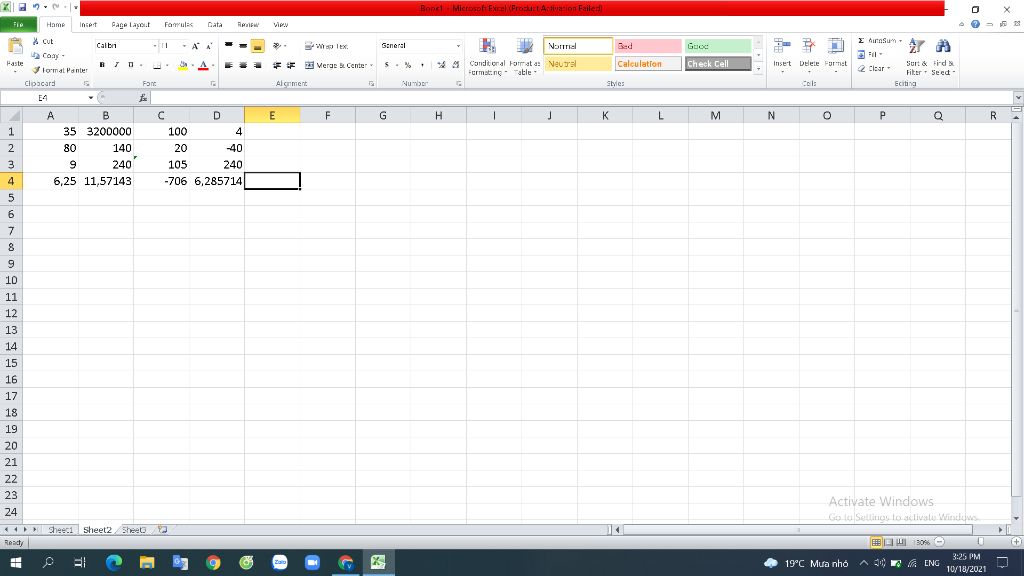Switch to the Review tab
1024x576 pixels.
(x=248, y=25)
